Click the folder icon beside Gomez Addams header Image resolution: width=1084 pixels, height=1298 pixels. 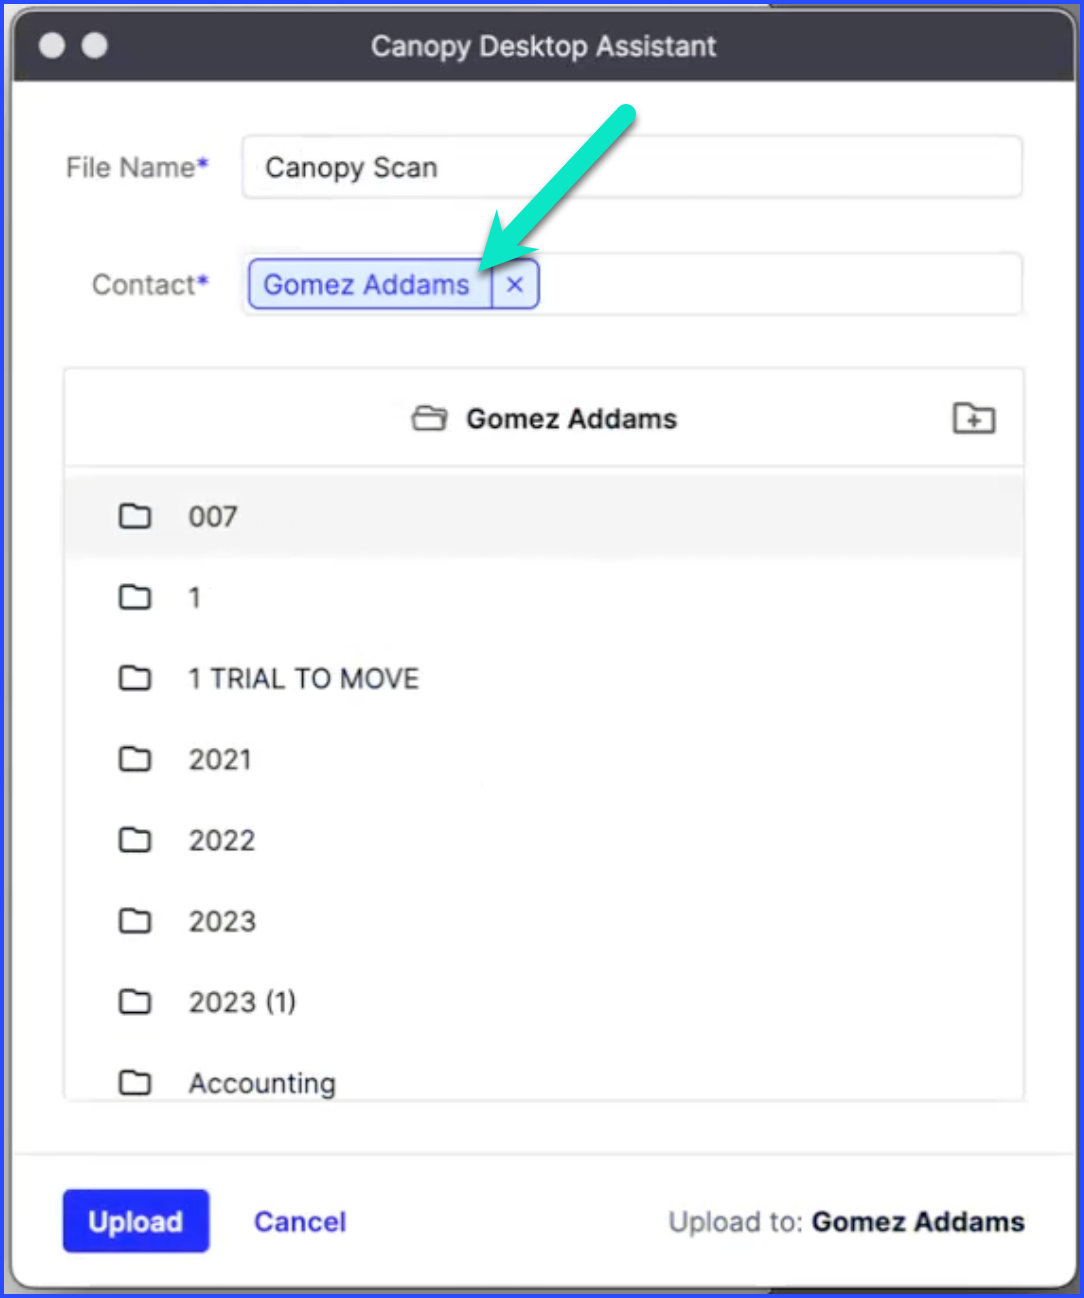coord(430,419)
